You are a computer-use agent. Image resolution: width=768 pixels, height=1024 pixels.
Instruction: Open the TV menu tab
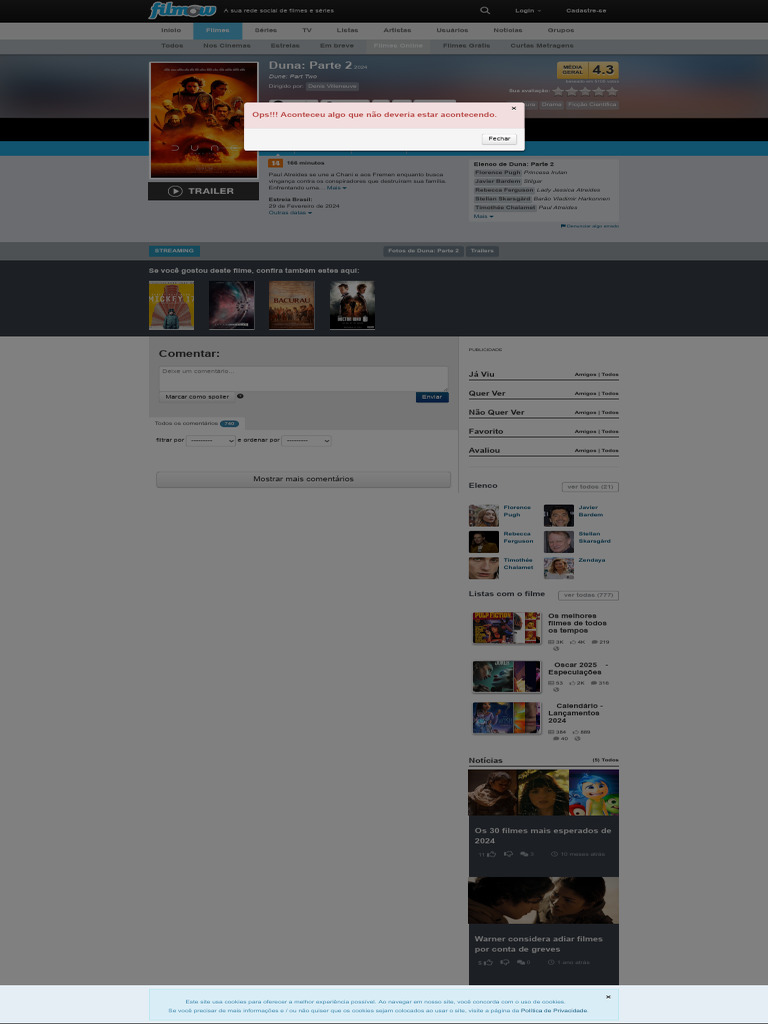(x=307, y=31)
